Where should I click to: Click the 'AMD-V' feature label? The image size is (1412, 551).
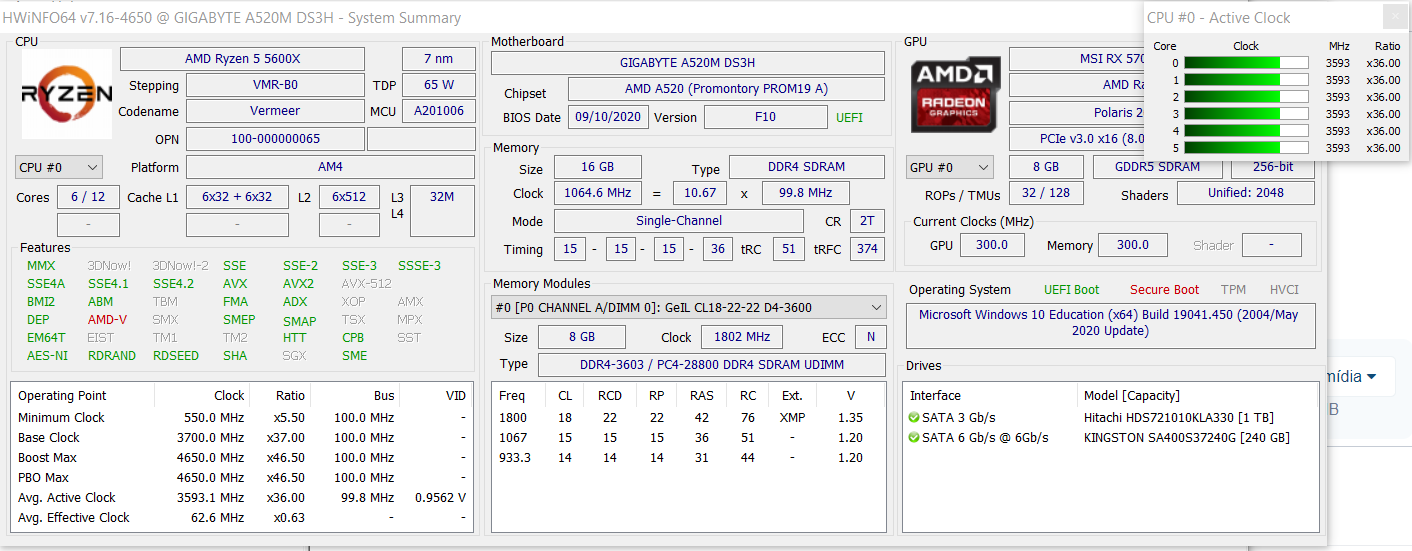(107, 320)
